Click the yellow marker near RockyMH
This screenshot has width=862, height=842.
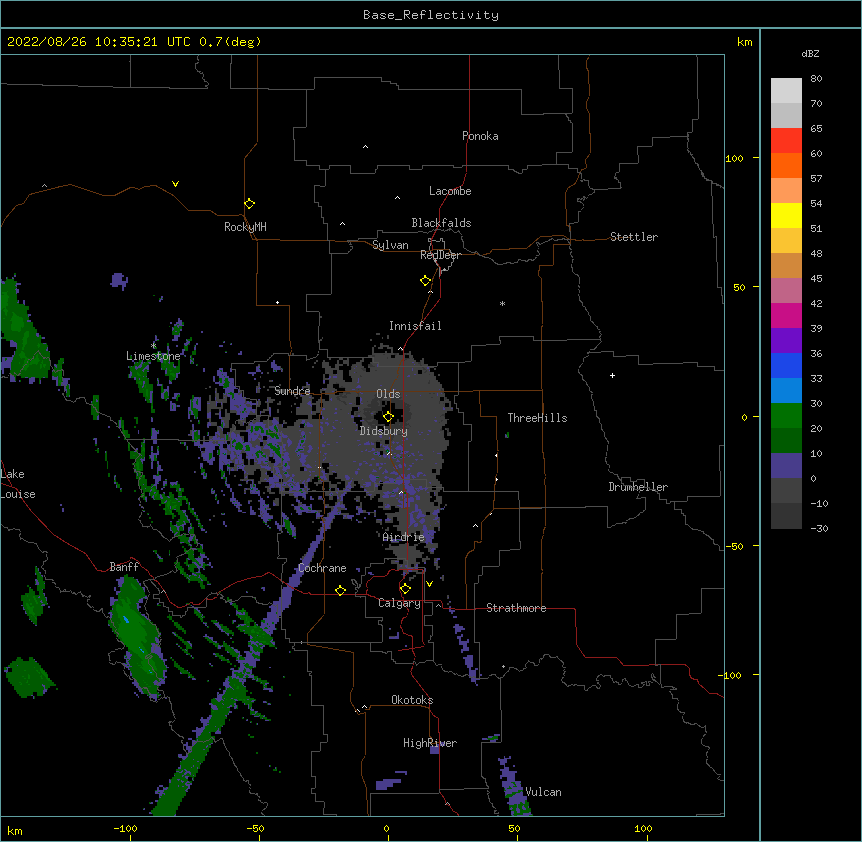pos(249,203)
